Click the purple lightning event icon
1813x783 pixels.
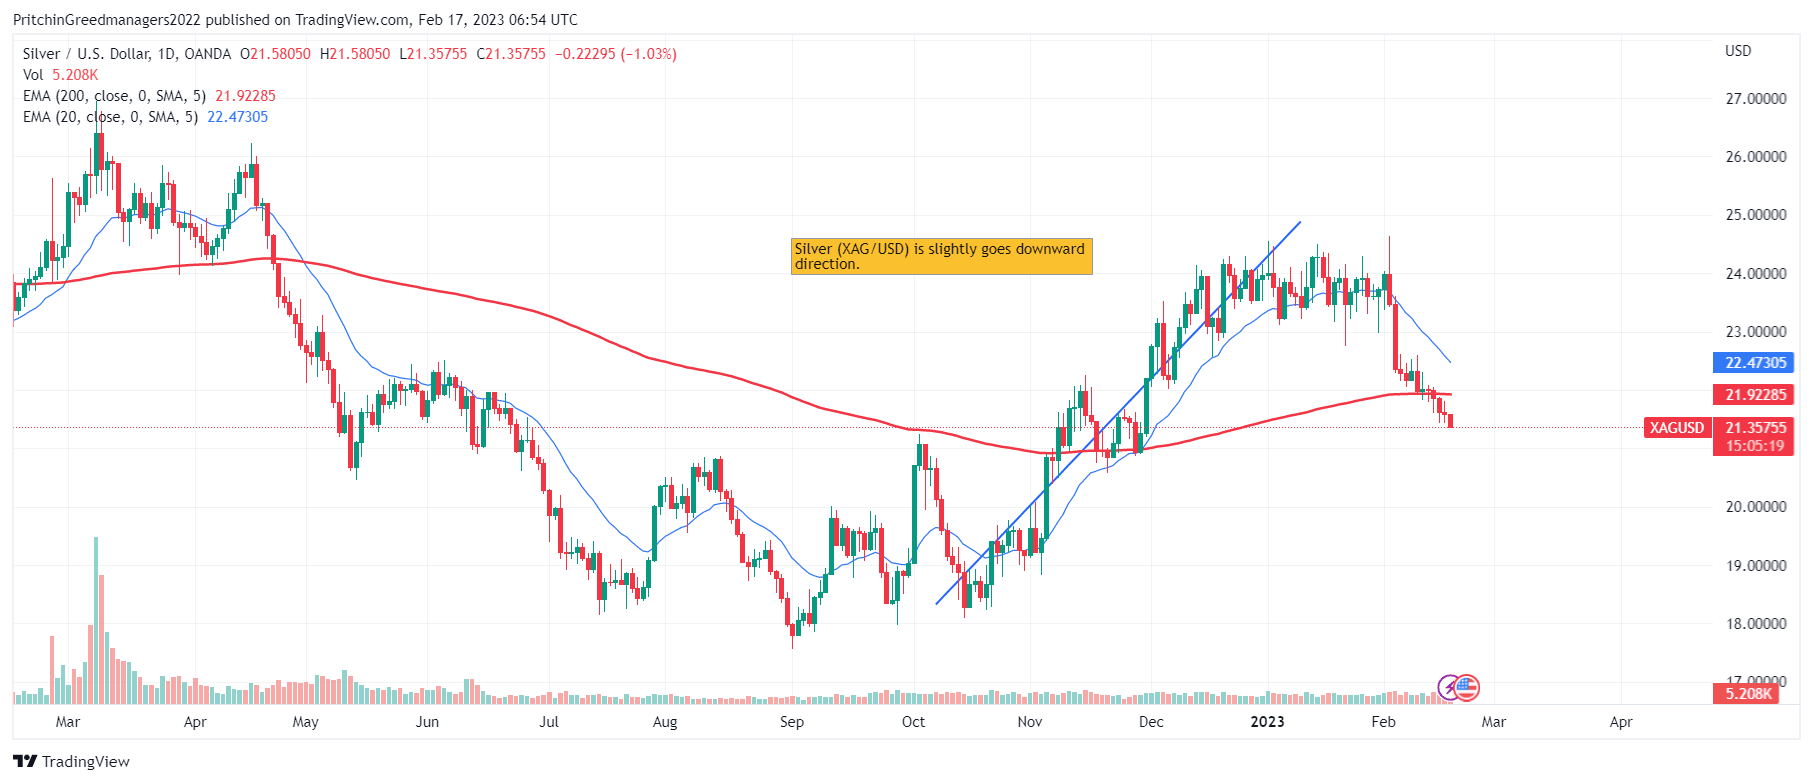coord(1449,687)
